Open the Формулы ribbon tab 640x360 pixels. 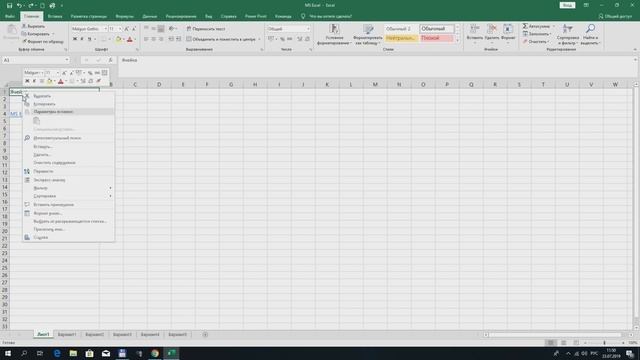(124, 16)
